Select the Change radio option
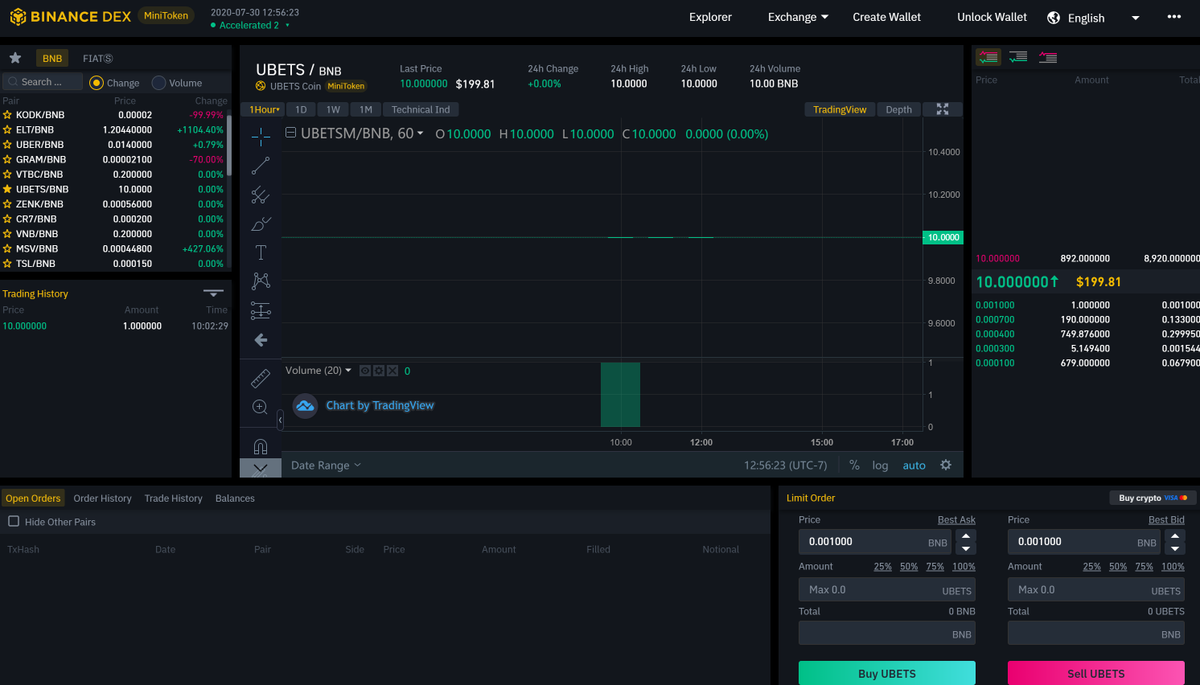Viewport: 1200px width, 685px height. [96, 83]
